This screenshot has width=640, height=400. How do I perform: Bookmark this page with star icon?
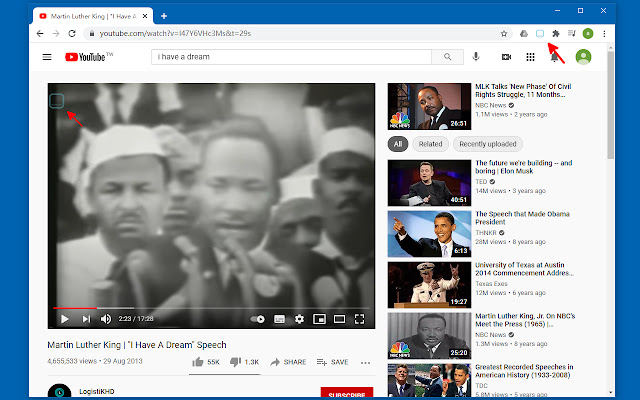tap(504, 33)
